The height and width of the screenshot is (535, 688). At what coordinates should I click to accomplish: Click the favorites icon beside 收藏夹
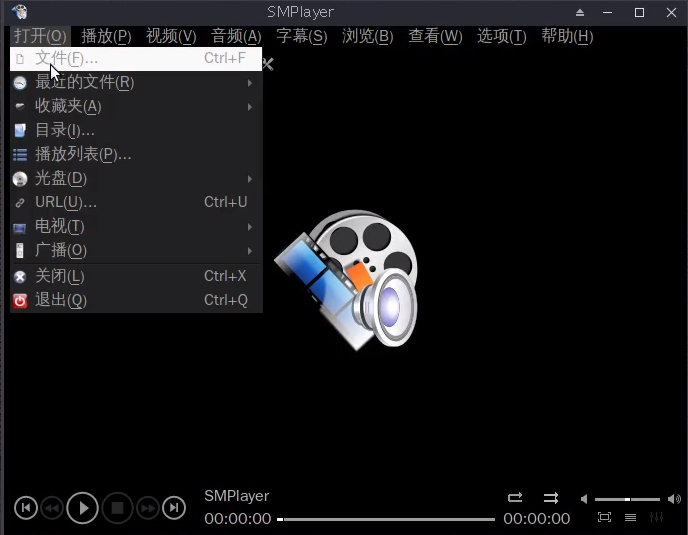20,106
